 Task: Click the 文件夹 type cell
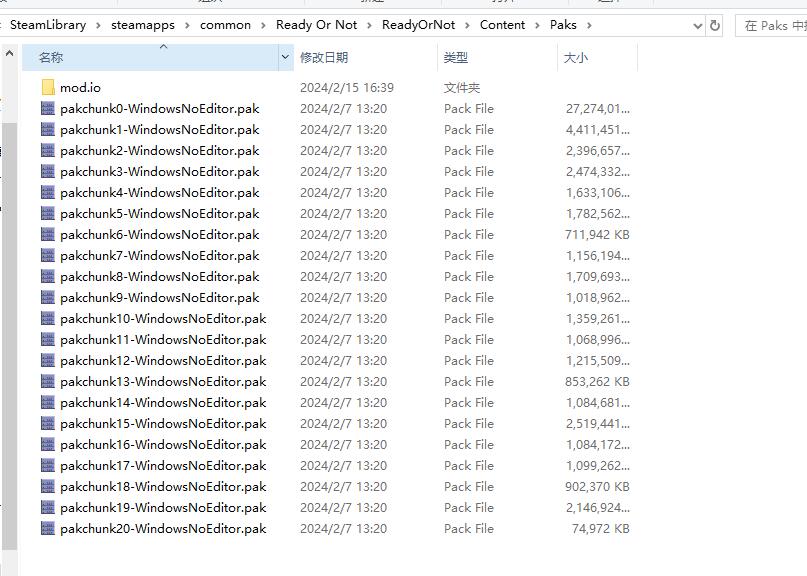(462, 88)
